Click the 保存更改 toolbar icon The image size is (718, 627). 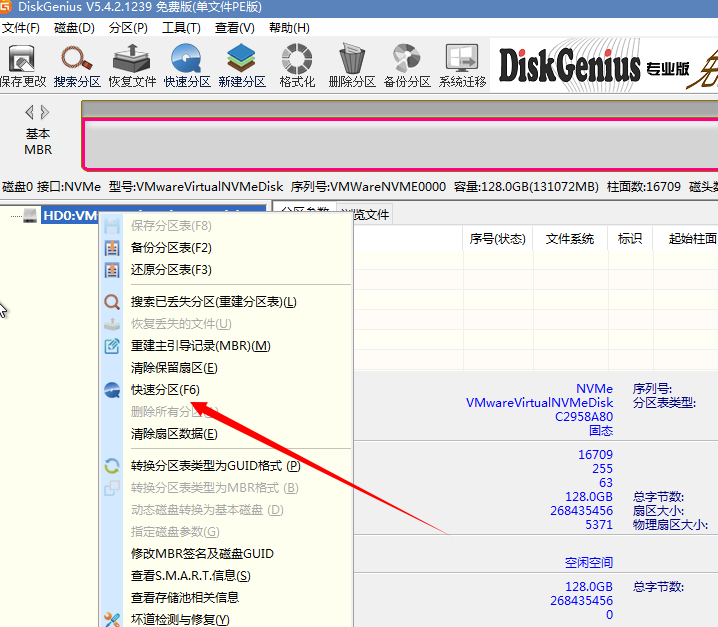pyautogui.click(x=22, y=59)
